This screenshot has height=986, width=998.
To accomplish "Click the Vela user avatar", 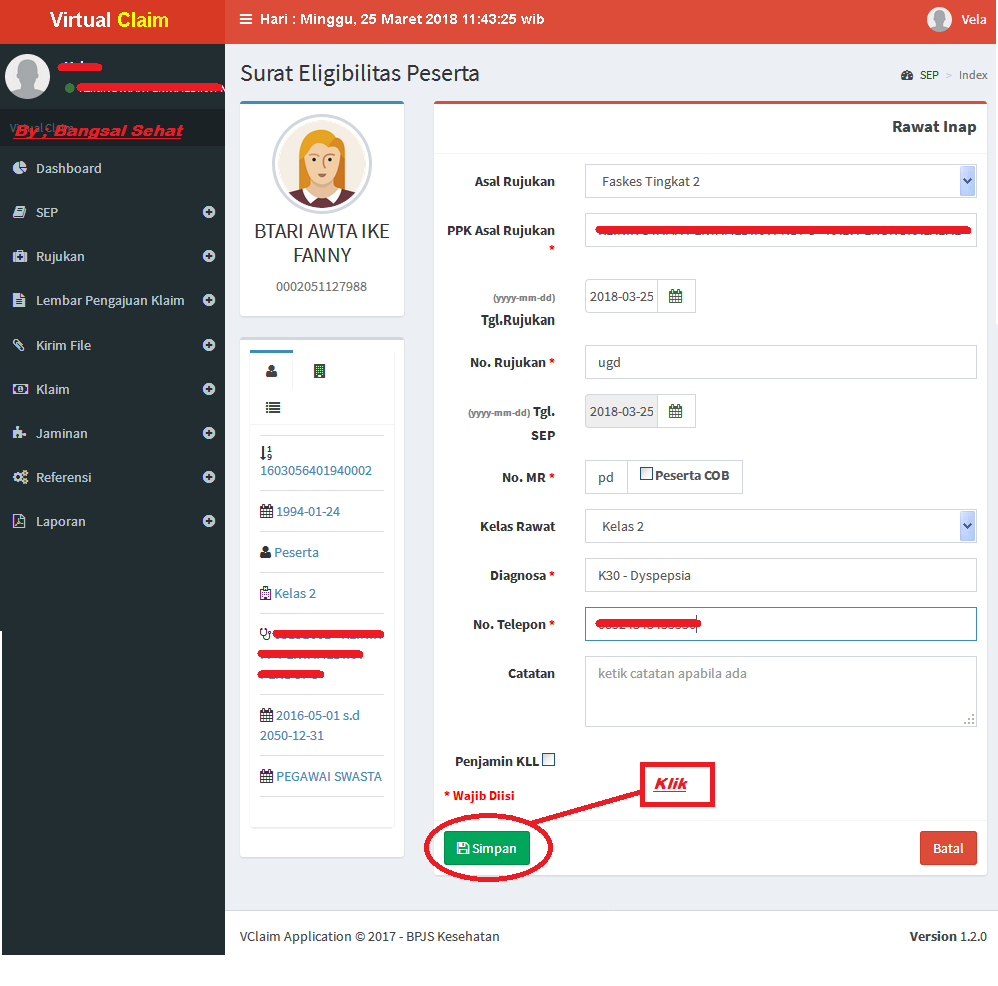I will coord(939,19).
